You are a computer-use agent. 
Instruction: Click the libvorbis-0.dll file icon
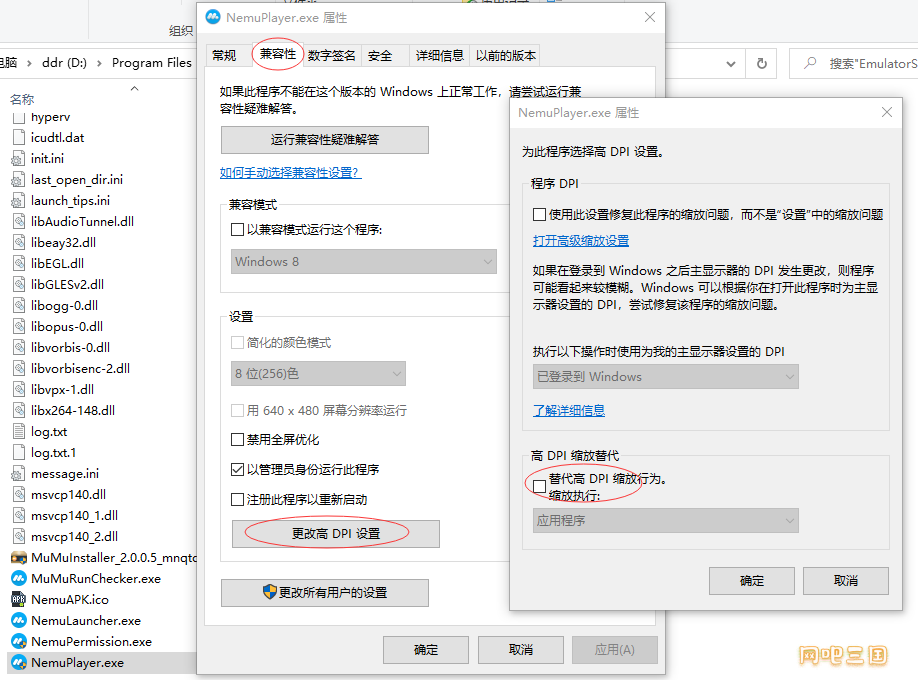coord(19,347)
